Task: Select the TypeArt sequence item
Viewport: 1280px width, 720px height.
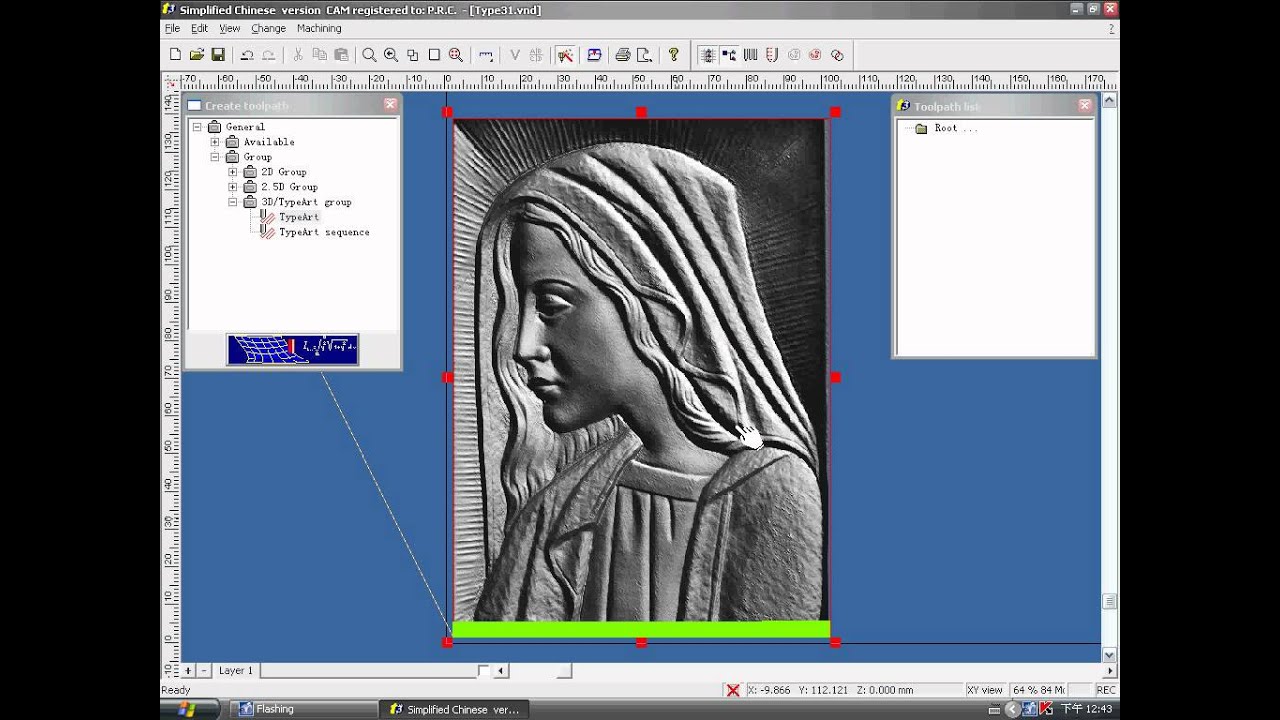Action: 324,232
